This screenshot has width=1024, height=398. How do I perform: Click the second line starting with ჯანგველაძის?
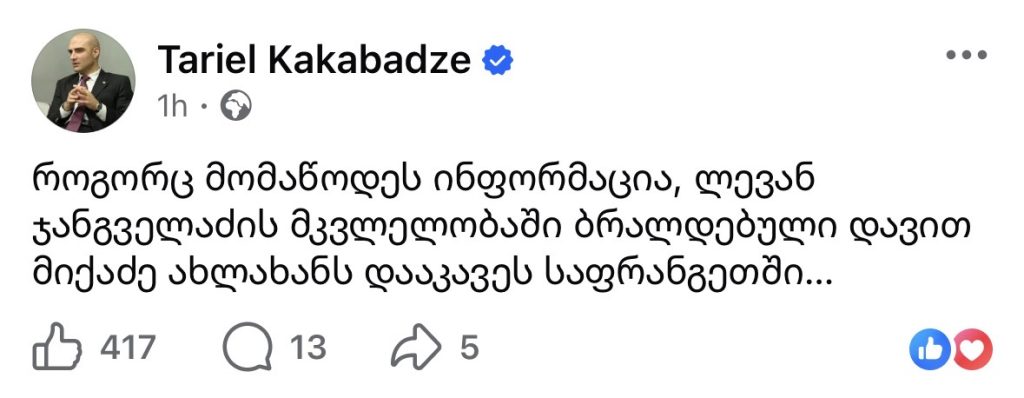(503, 230)
